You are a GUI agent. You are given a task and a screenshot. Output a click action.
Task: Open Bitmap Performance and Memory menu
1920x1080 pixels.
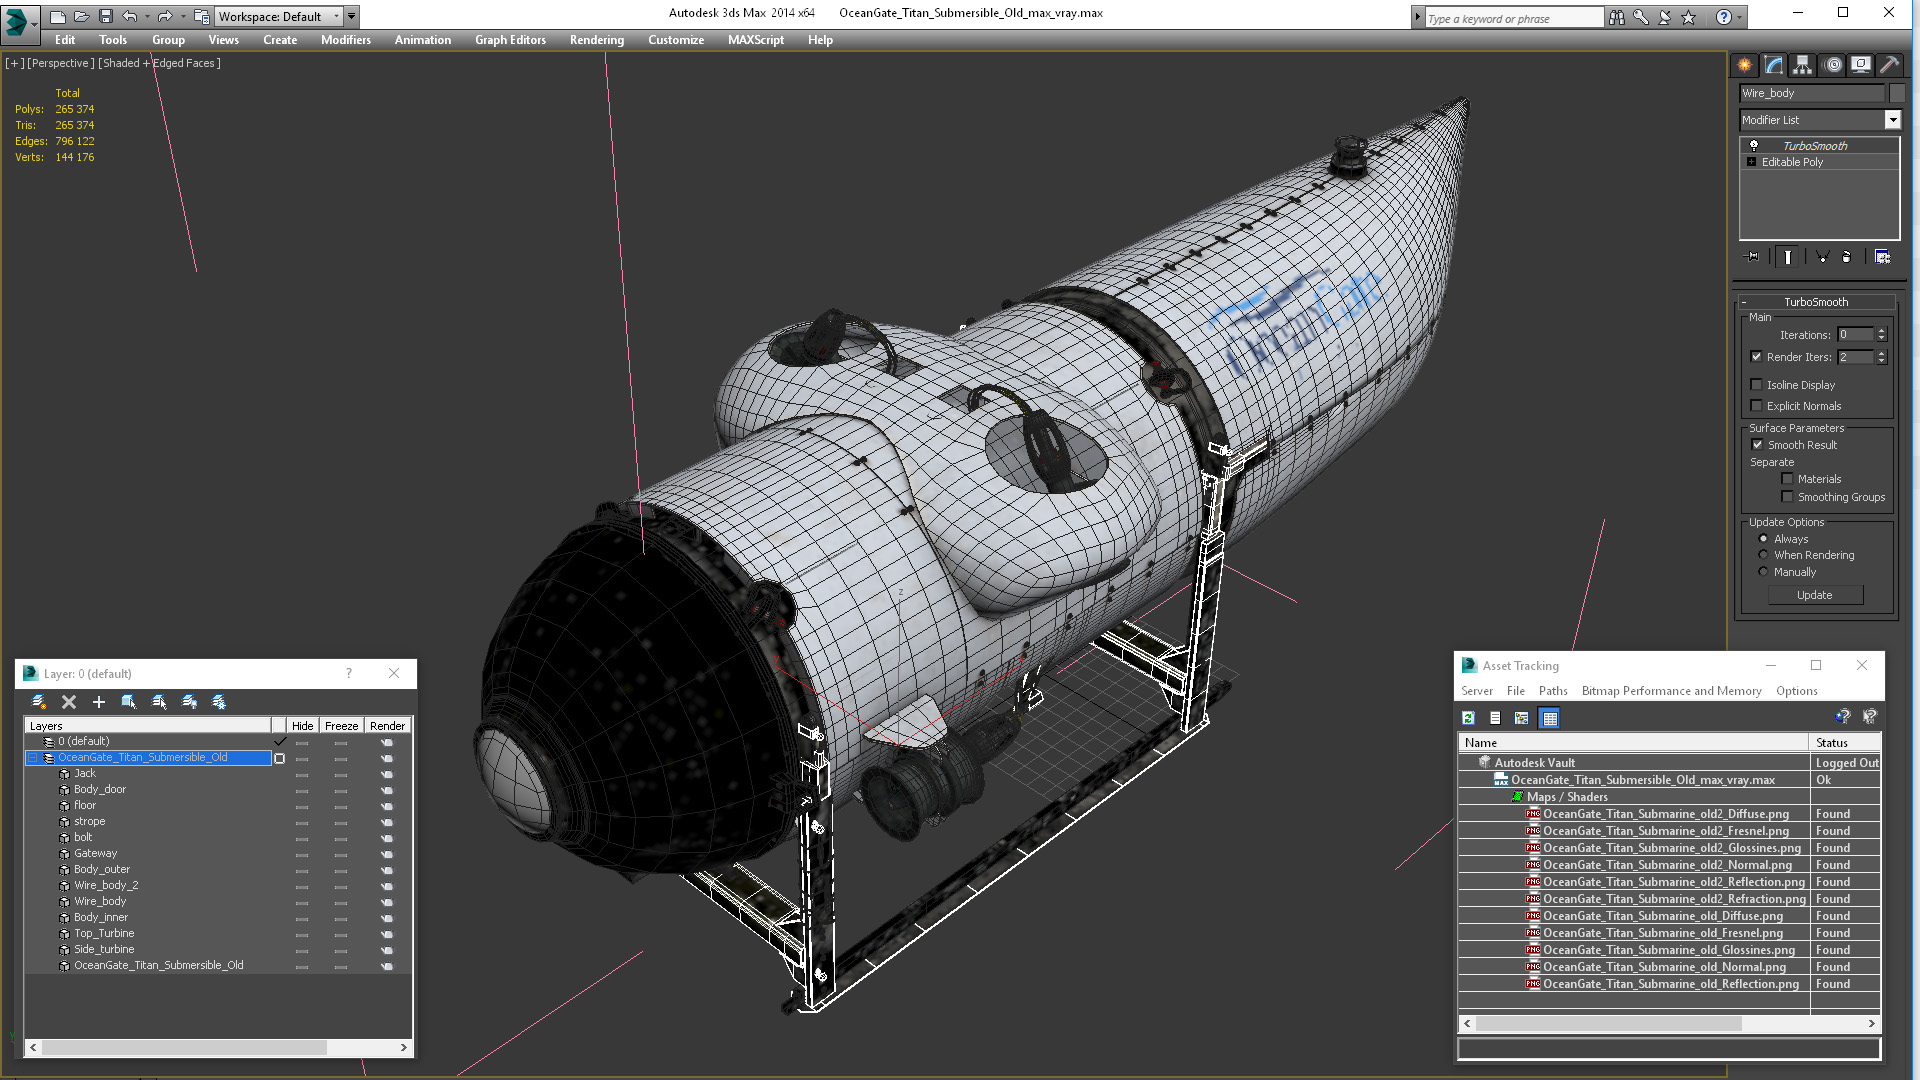click(x=1671, y=691)
